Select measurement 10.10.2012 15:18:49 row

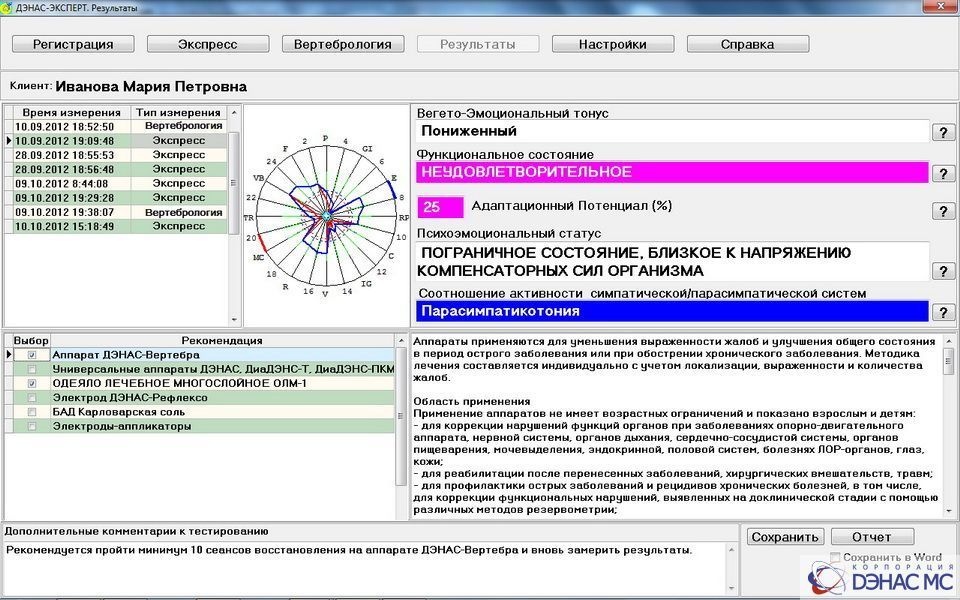(68, 227)
